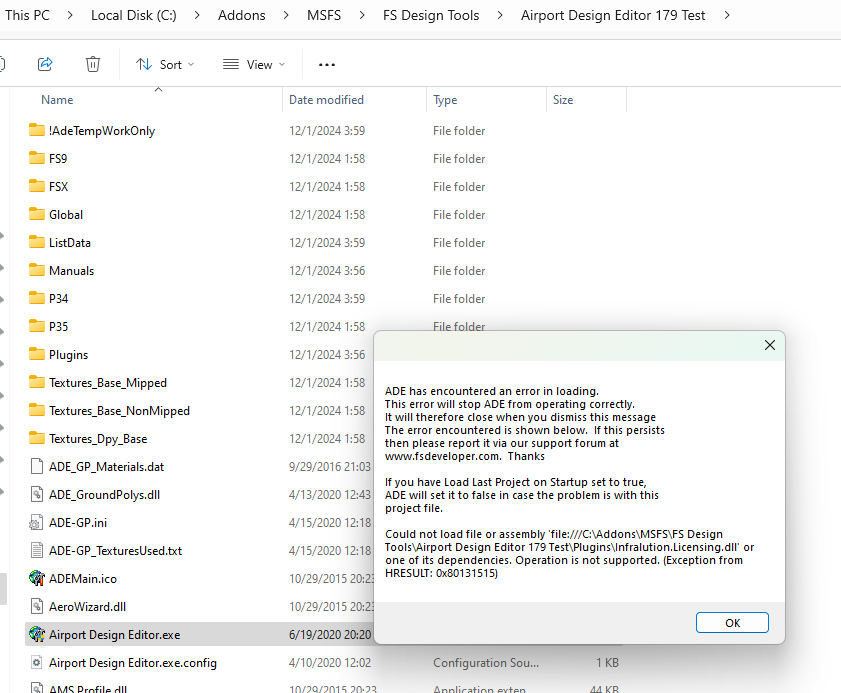Click the File folder type for !AdeTempWorkOnly
Image resolution: width=841 pixels, height=693 pixels.
point(459,130)
